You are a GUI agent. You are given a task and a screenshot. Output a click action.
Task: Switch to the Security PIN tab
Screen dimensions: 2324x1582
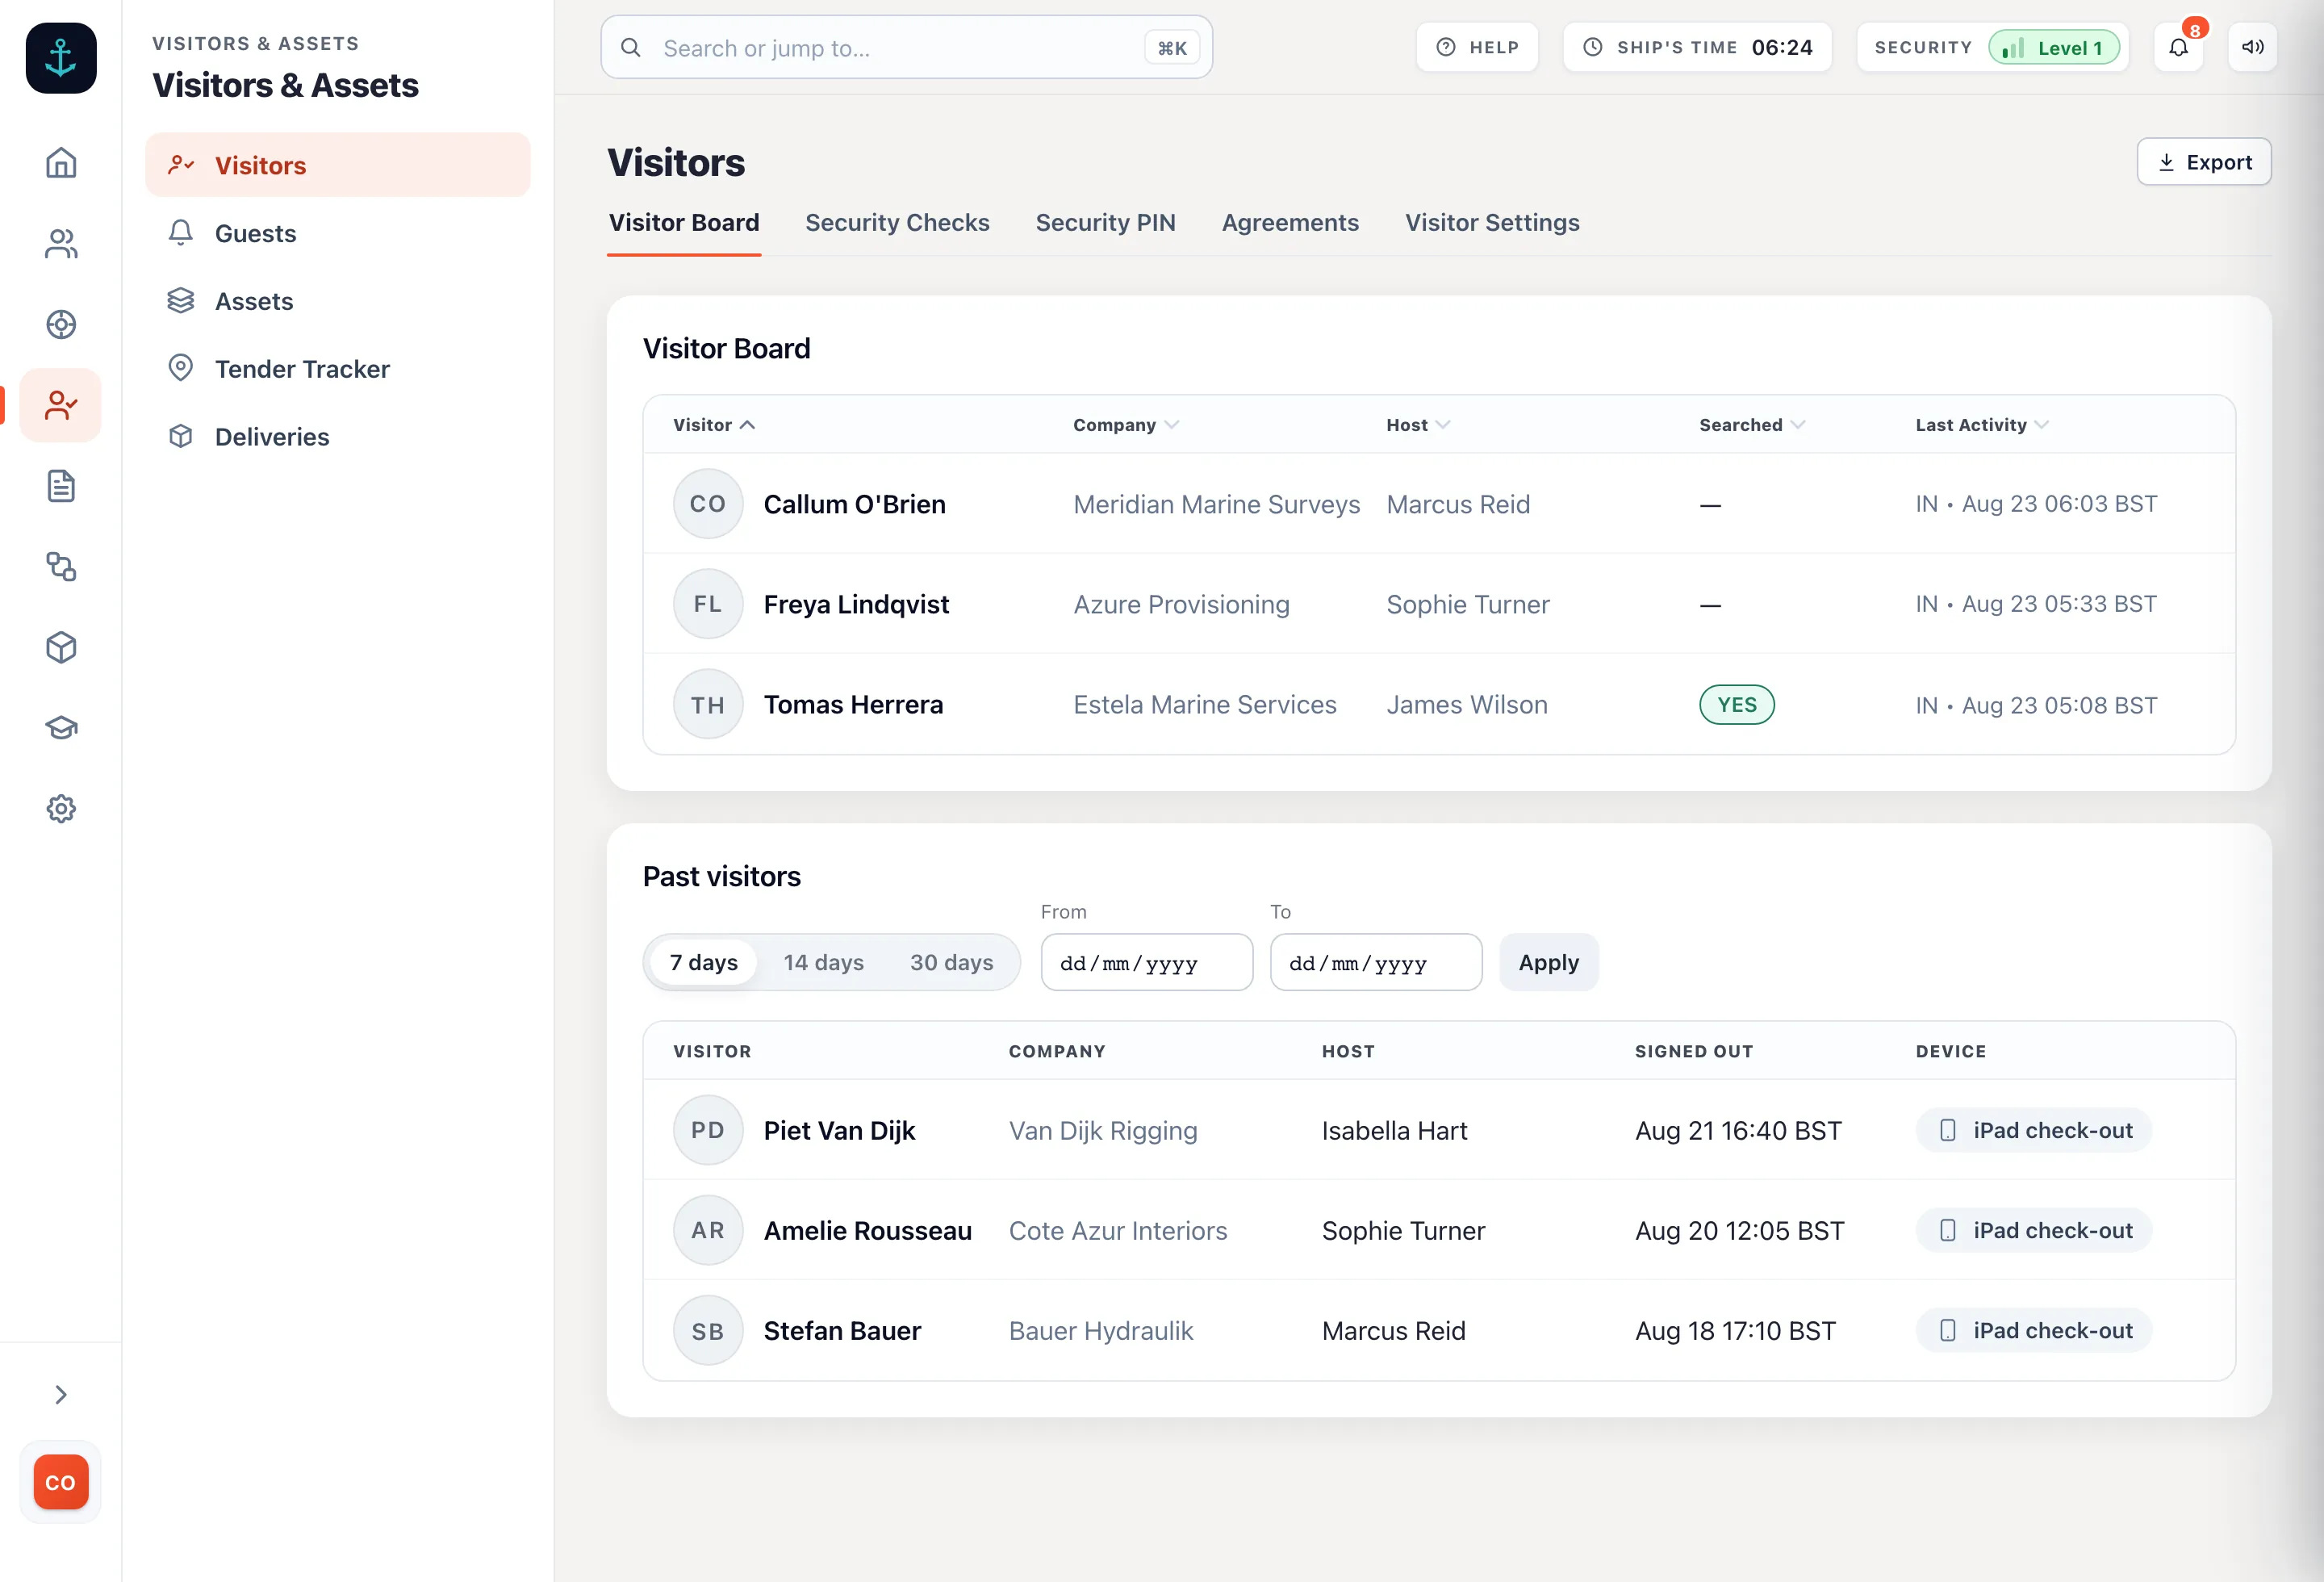(1105, 222)
